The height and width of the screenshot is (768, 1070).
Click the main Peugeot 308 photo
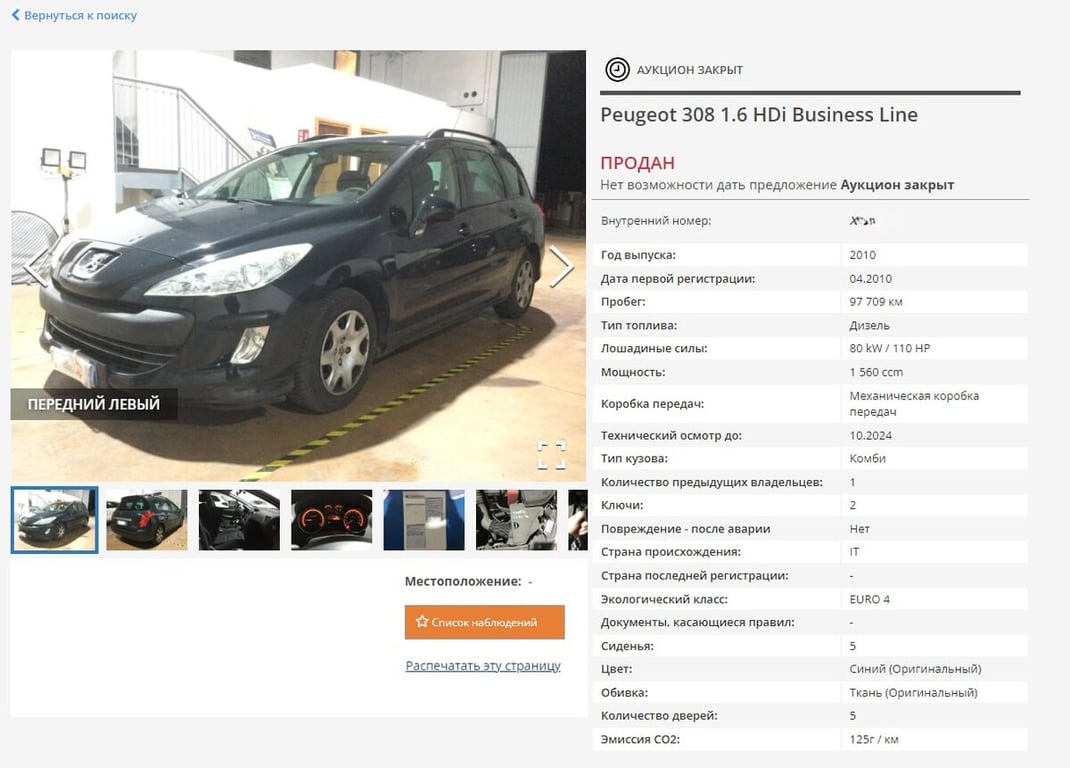coord(298,266)
